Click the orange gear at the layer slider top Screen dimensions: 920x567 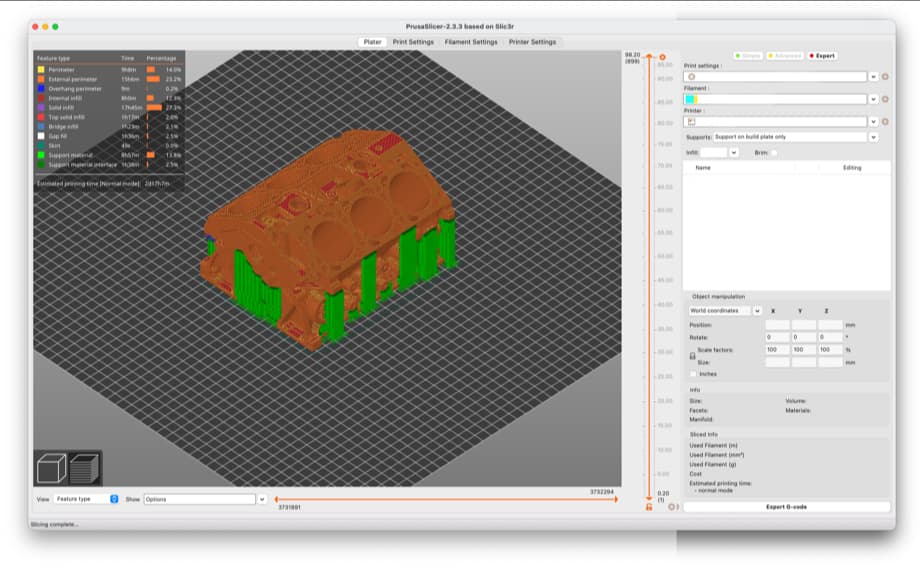[x=662, y=57]
